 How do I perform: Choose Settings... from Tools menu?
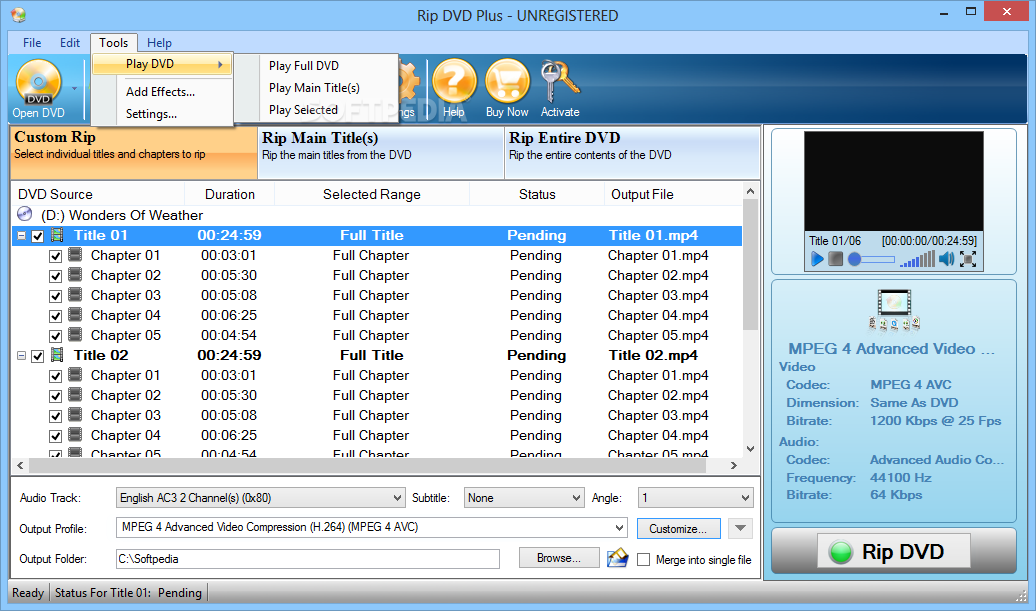coord(151,114)
